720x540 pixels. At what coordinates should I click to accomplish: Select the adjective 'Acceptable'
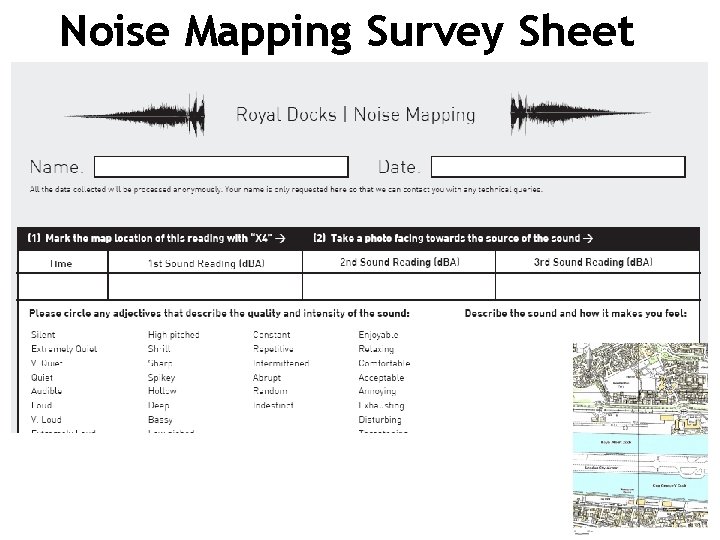(381, 378)
